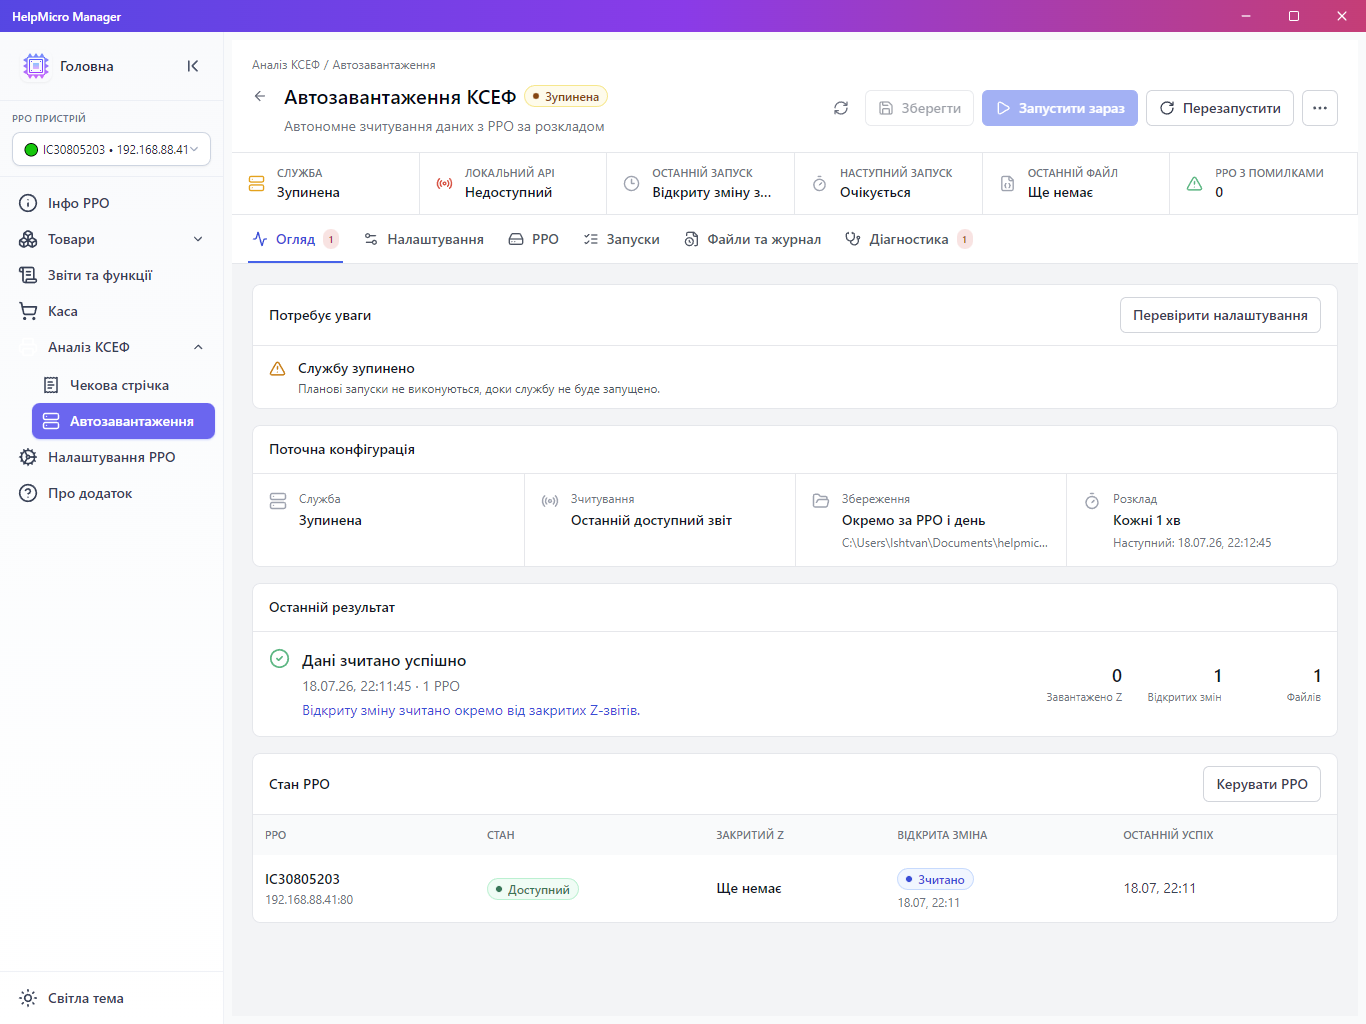
Task: Go back using the left arrow icon
Action: (260, 96)
